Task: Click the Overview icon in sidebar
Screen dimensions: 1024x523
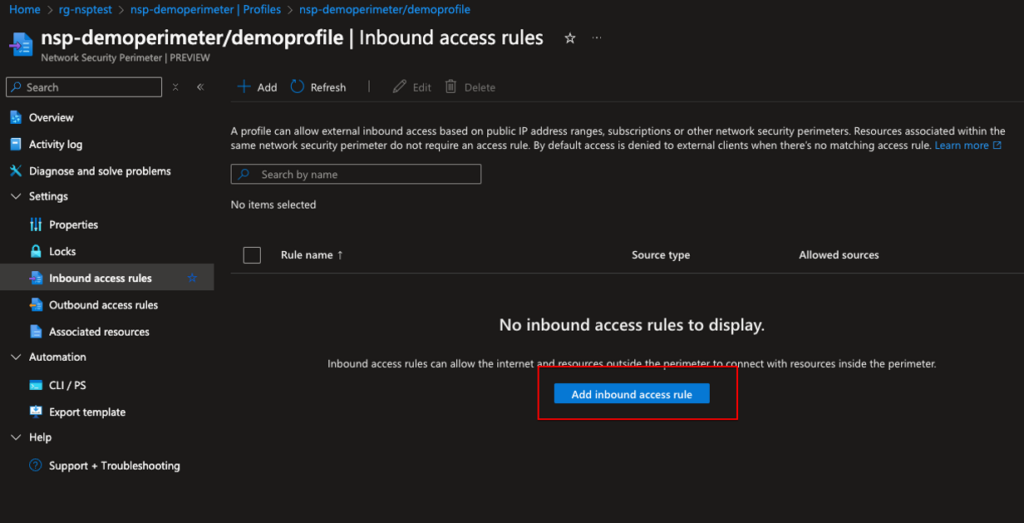Action: [15, 117]
